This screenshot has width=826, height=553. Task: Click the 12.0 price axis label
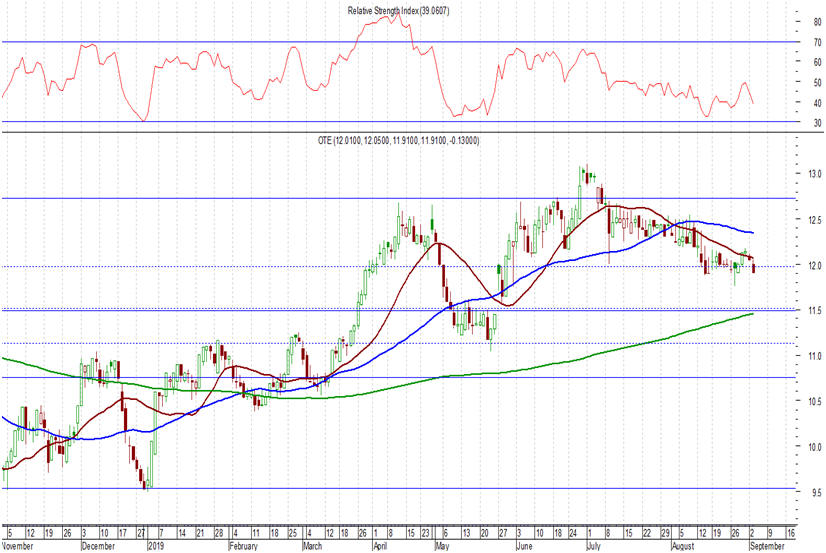(815, 265)
